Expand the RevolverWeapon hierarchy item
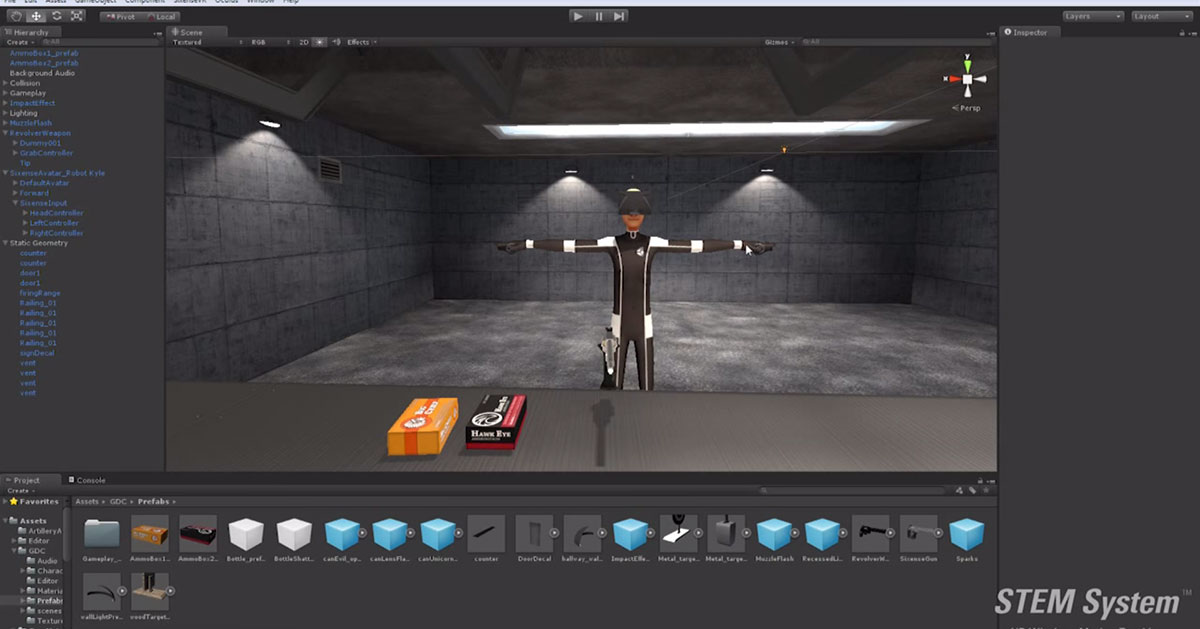The height and width of the screenshot is (629, 1200). tap(6, 133)
